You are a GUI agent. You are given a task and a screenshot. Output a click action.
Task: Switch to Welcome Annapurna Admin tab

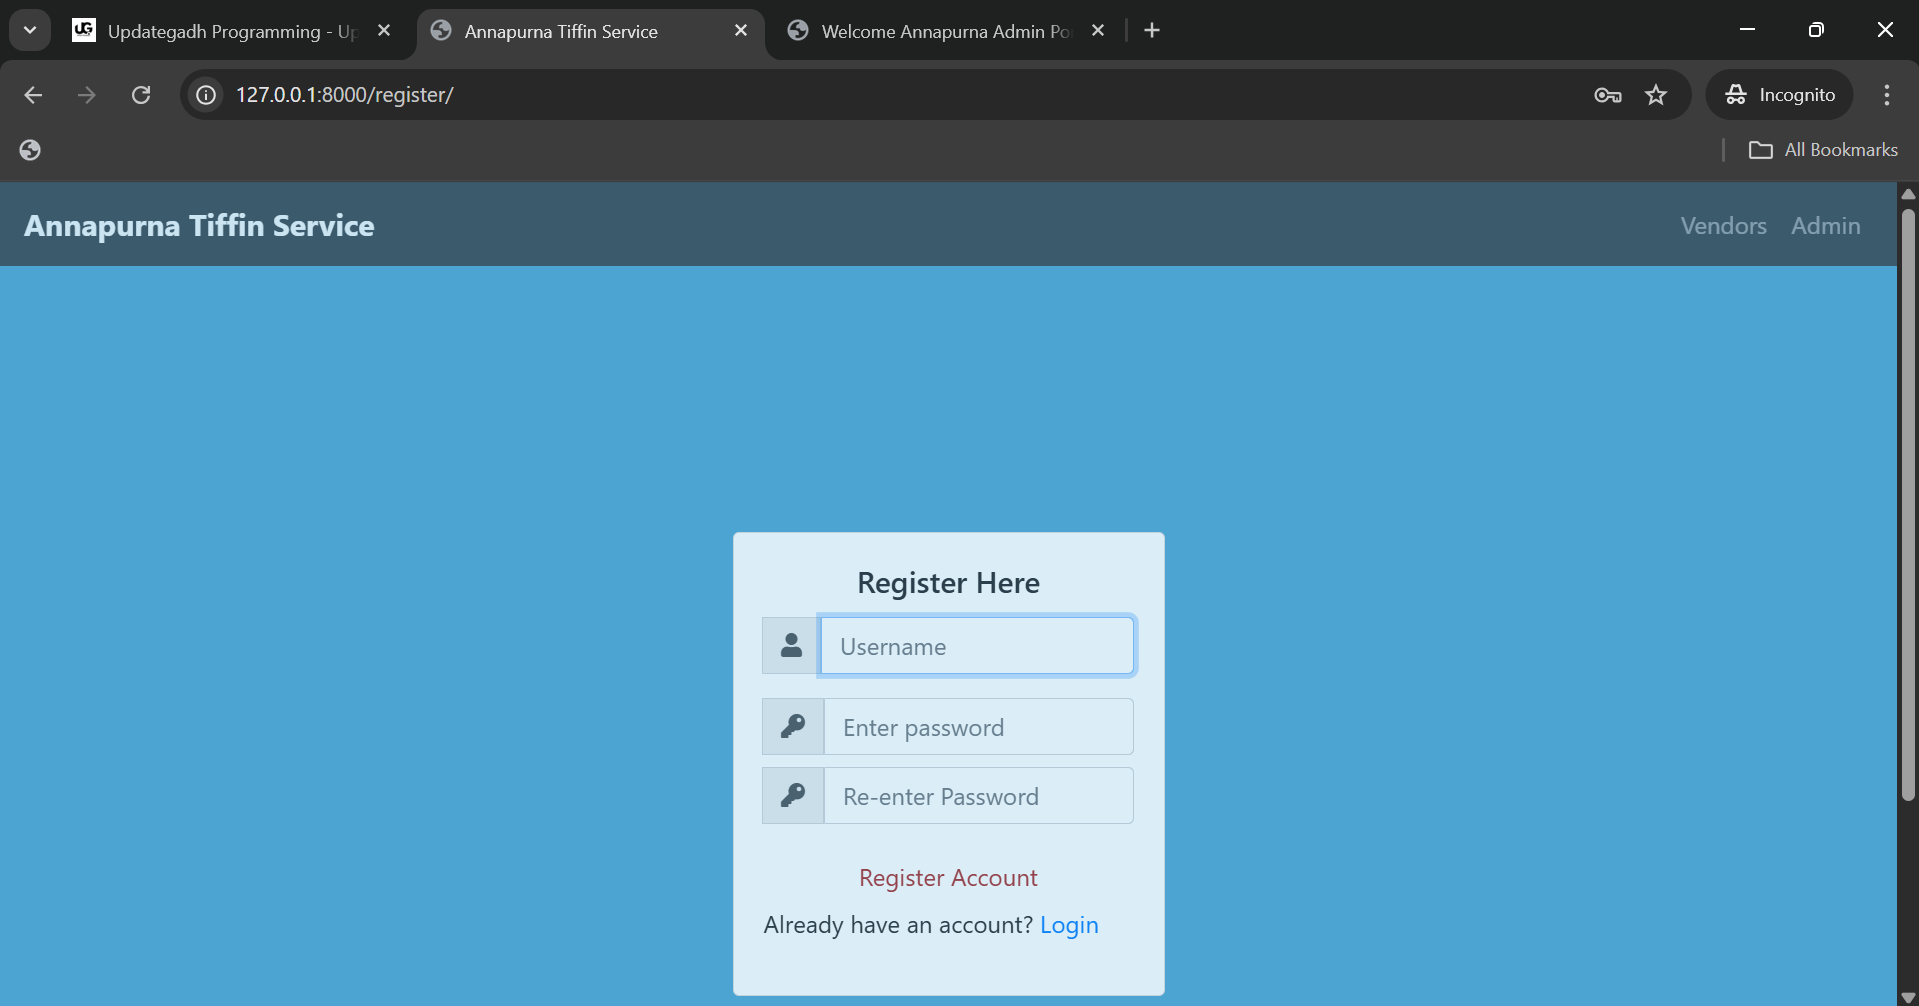940,31
